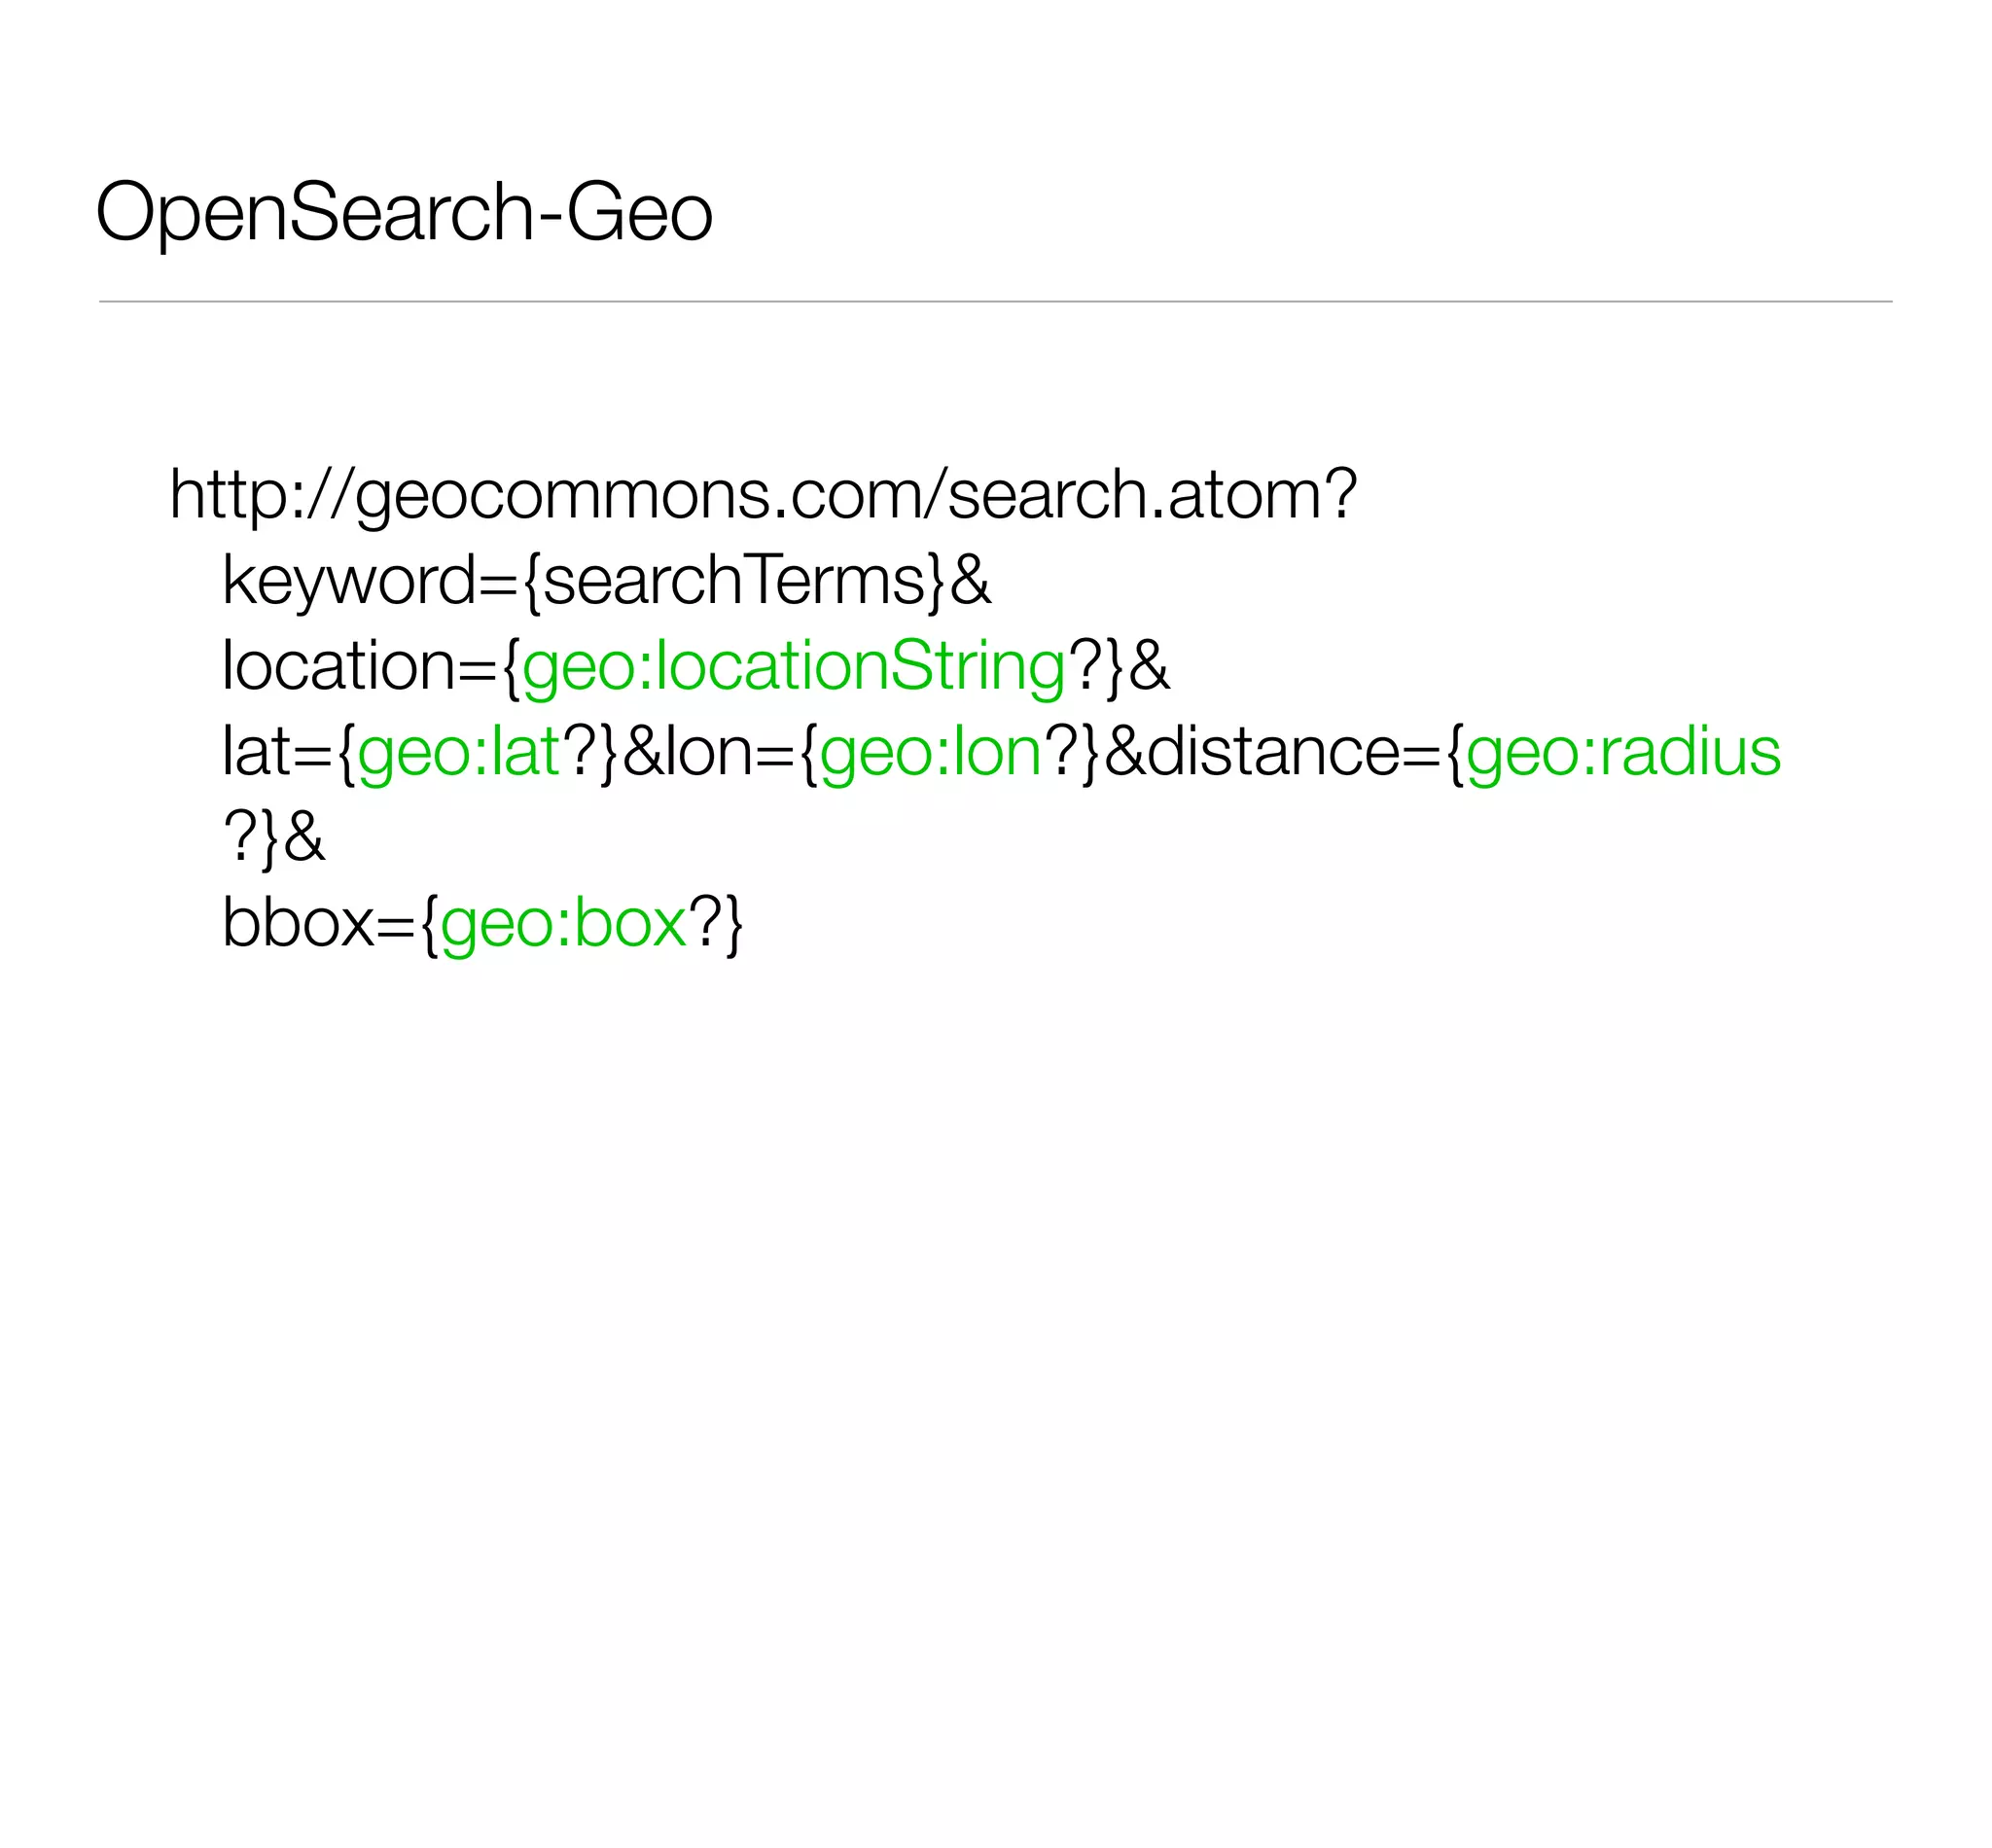Click the green geo:box text
Viewport: 1992px width, 1848px height.
pos(563,924)
